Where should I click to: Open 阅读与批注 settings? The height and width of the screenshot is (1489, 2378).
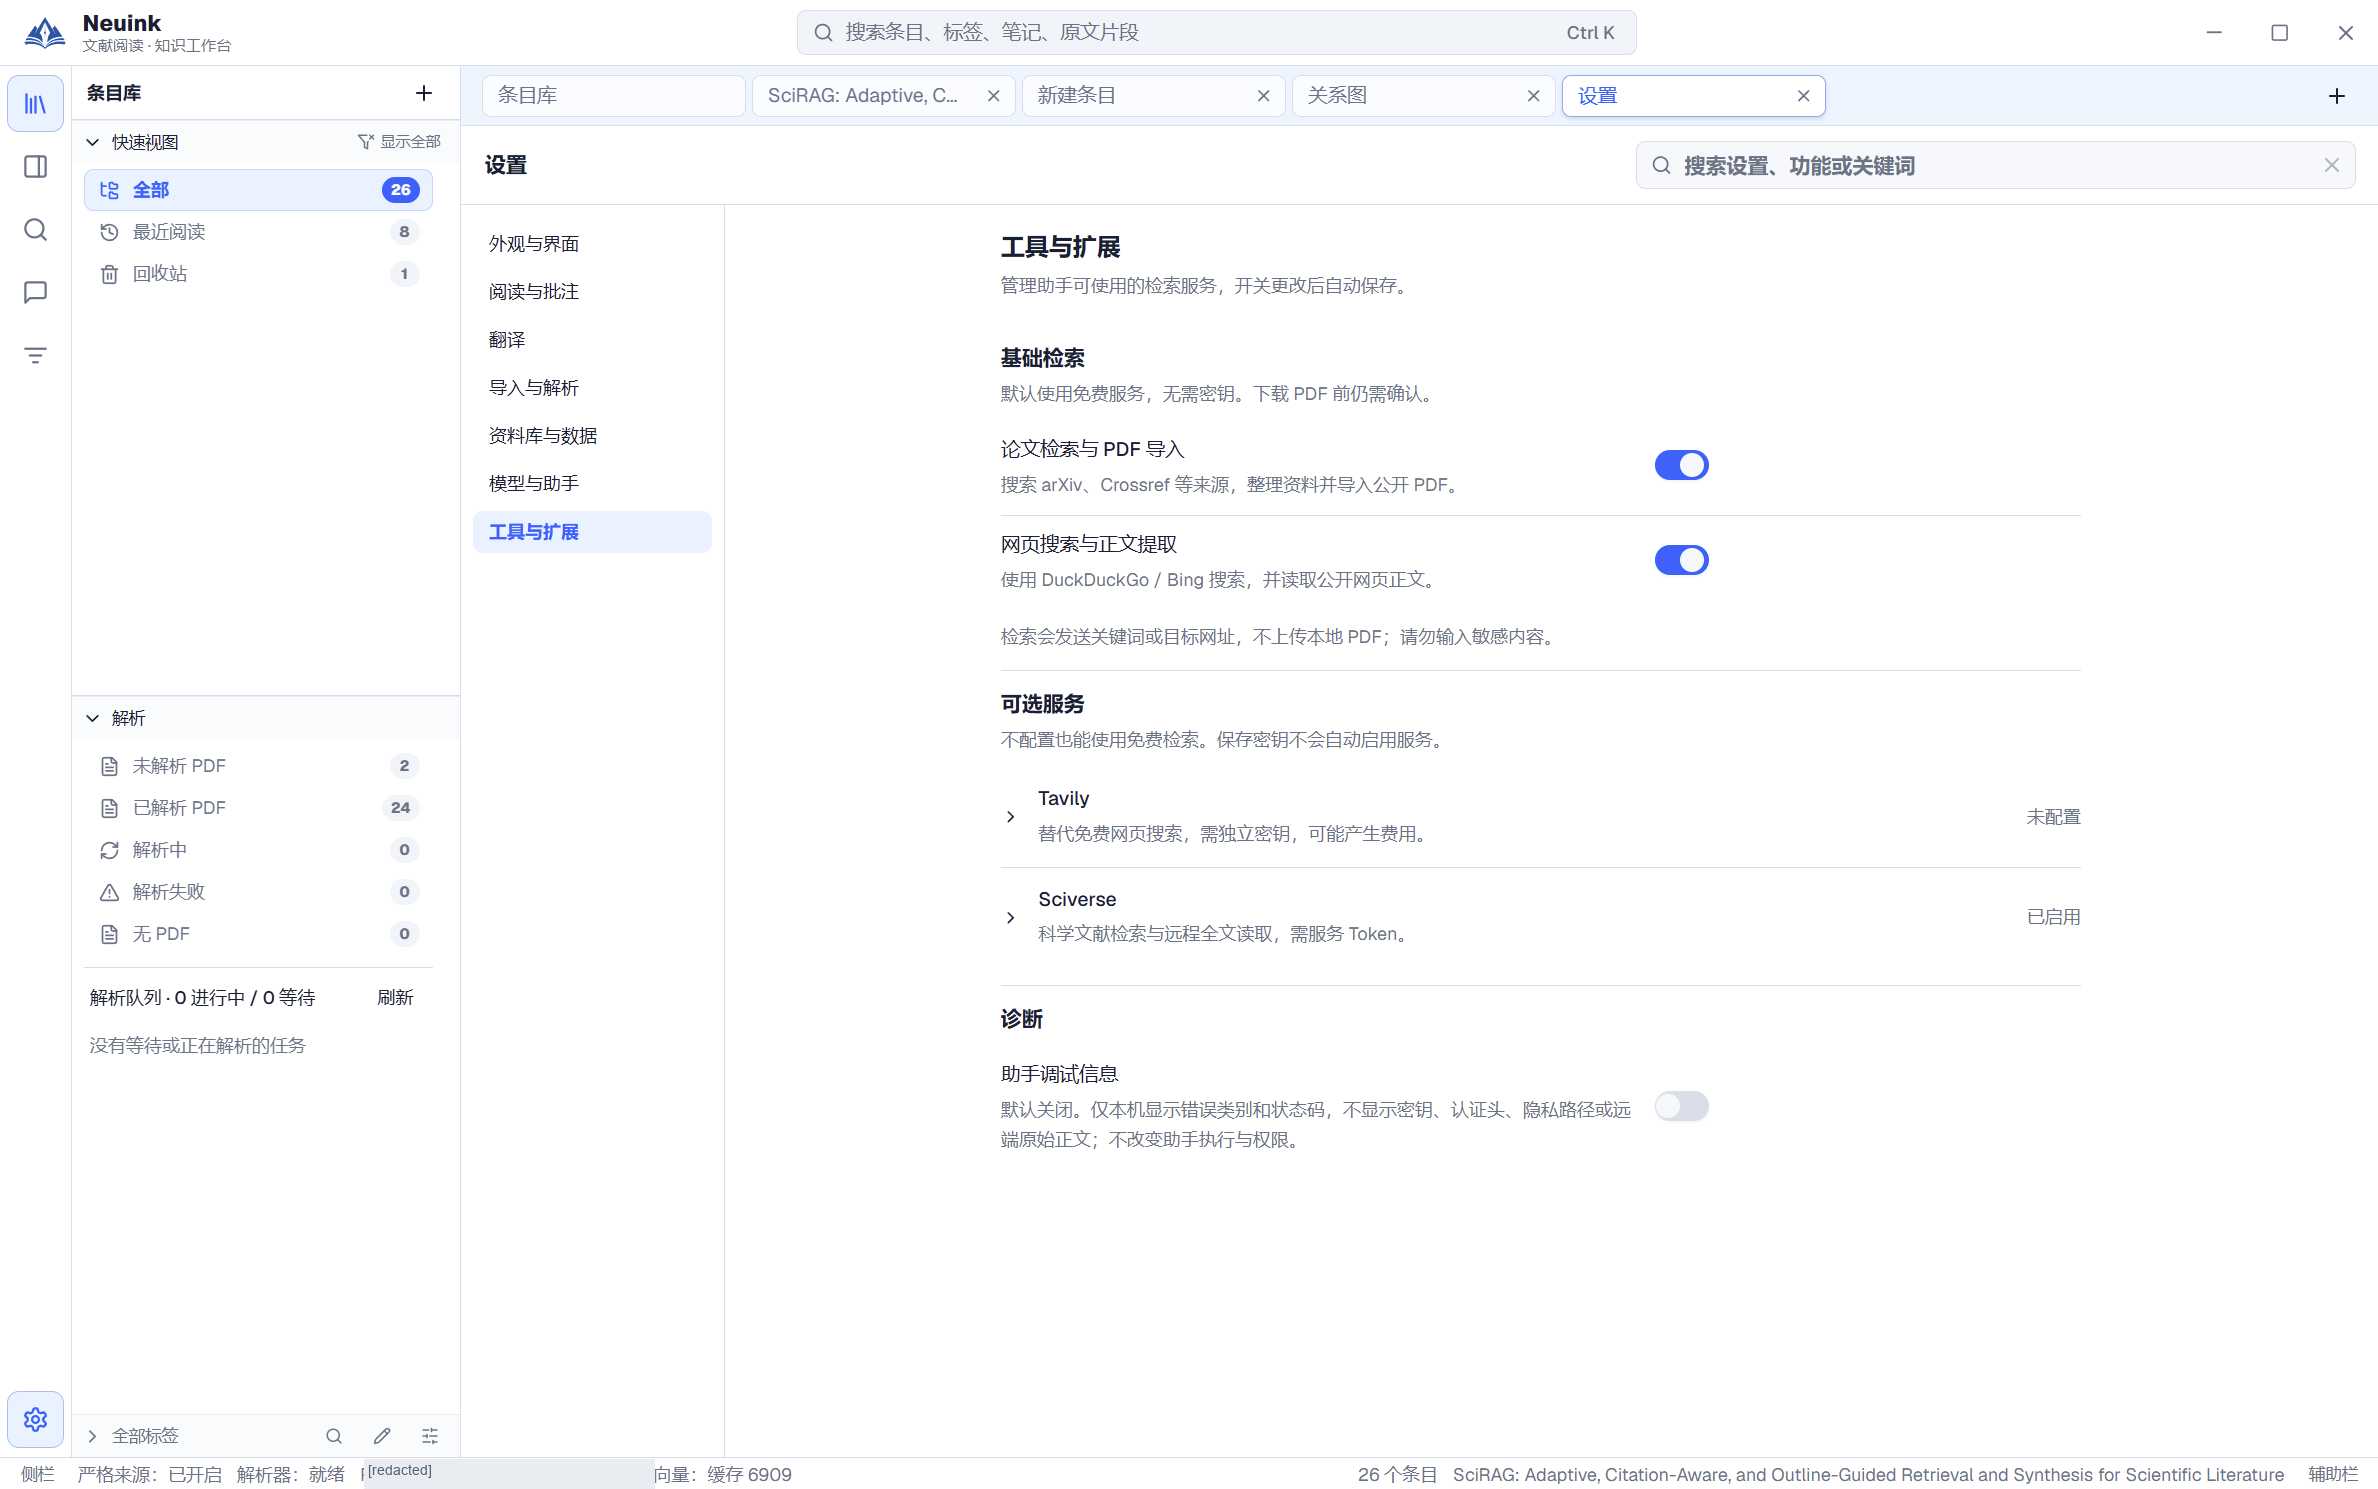[592, 292]
